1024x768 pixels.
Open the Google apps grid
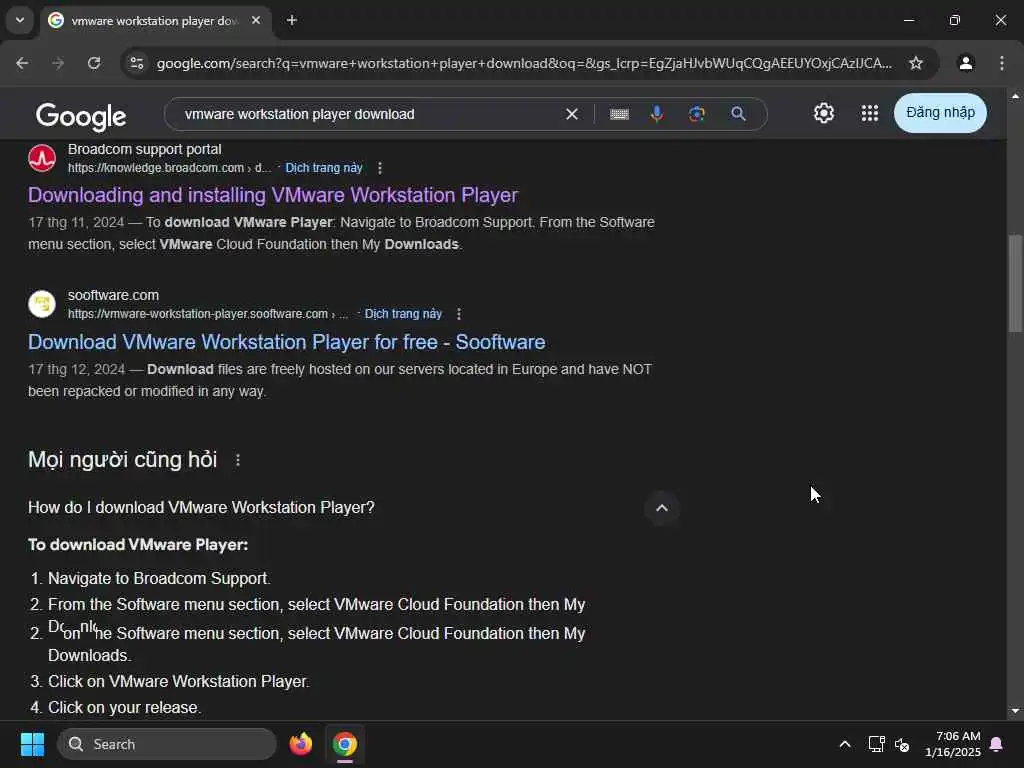(x=869, y=113)
